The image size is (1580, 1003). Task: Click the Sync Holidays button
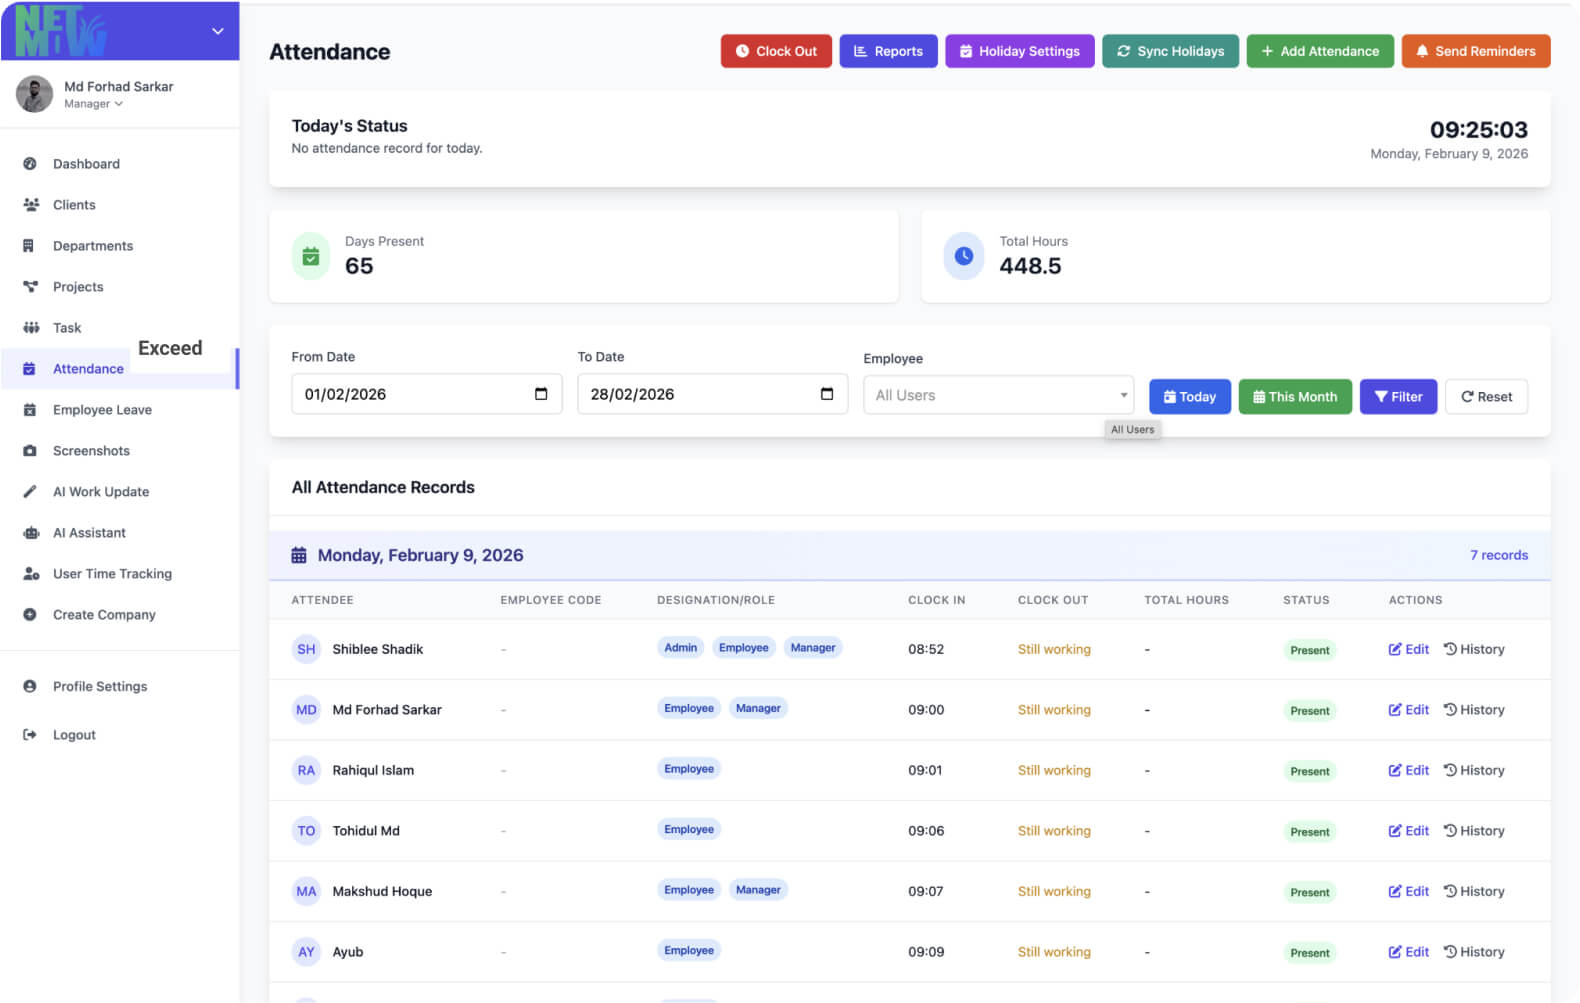[1169, 51]
